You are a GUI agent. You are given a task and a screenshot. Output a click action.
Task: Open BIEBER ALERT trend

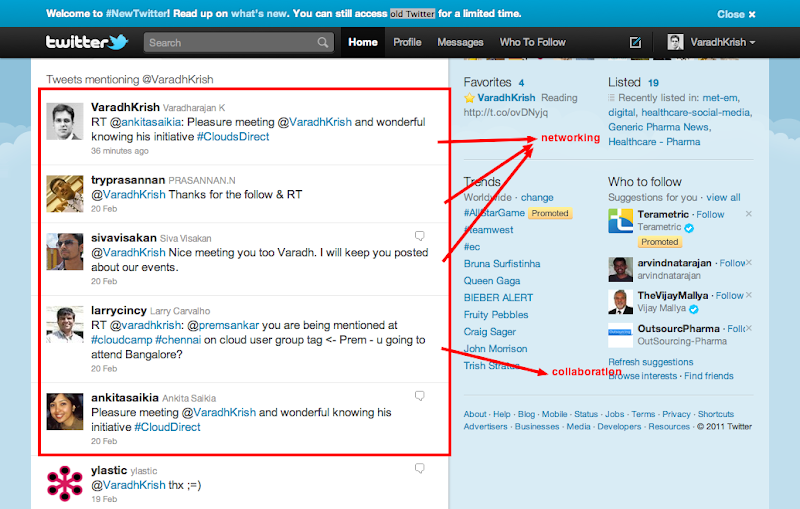point(498,297)
